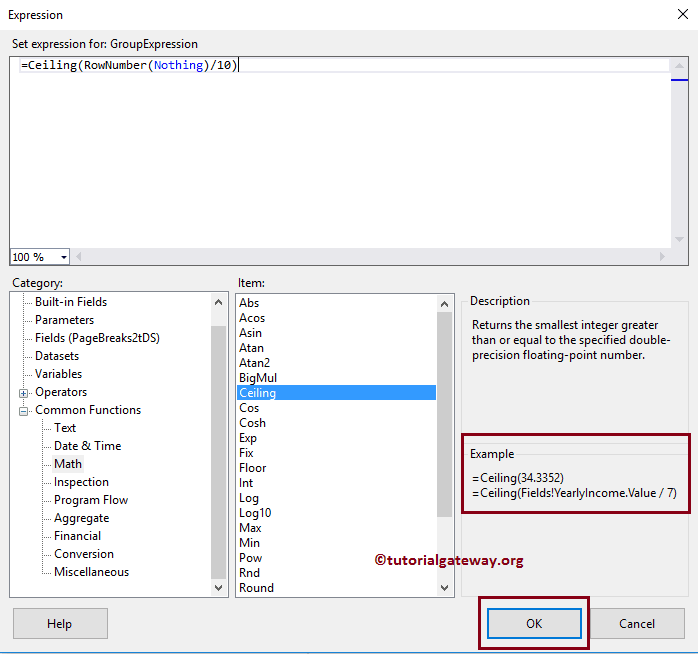Click Item list scroll-down arrow
The height and width of the screenshot is (654, 698).
[444, 588]
